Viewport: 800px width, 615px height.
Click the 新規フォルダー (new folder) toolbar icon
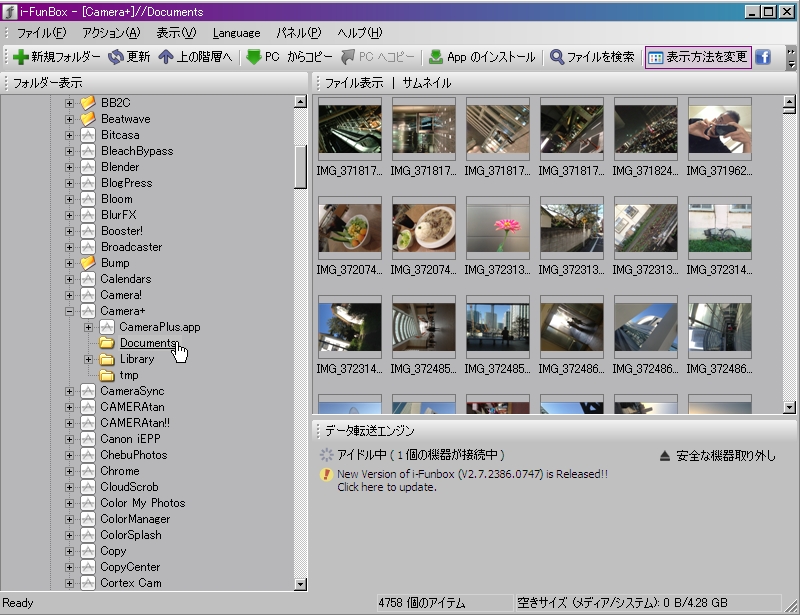[x=20, y=57]
